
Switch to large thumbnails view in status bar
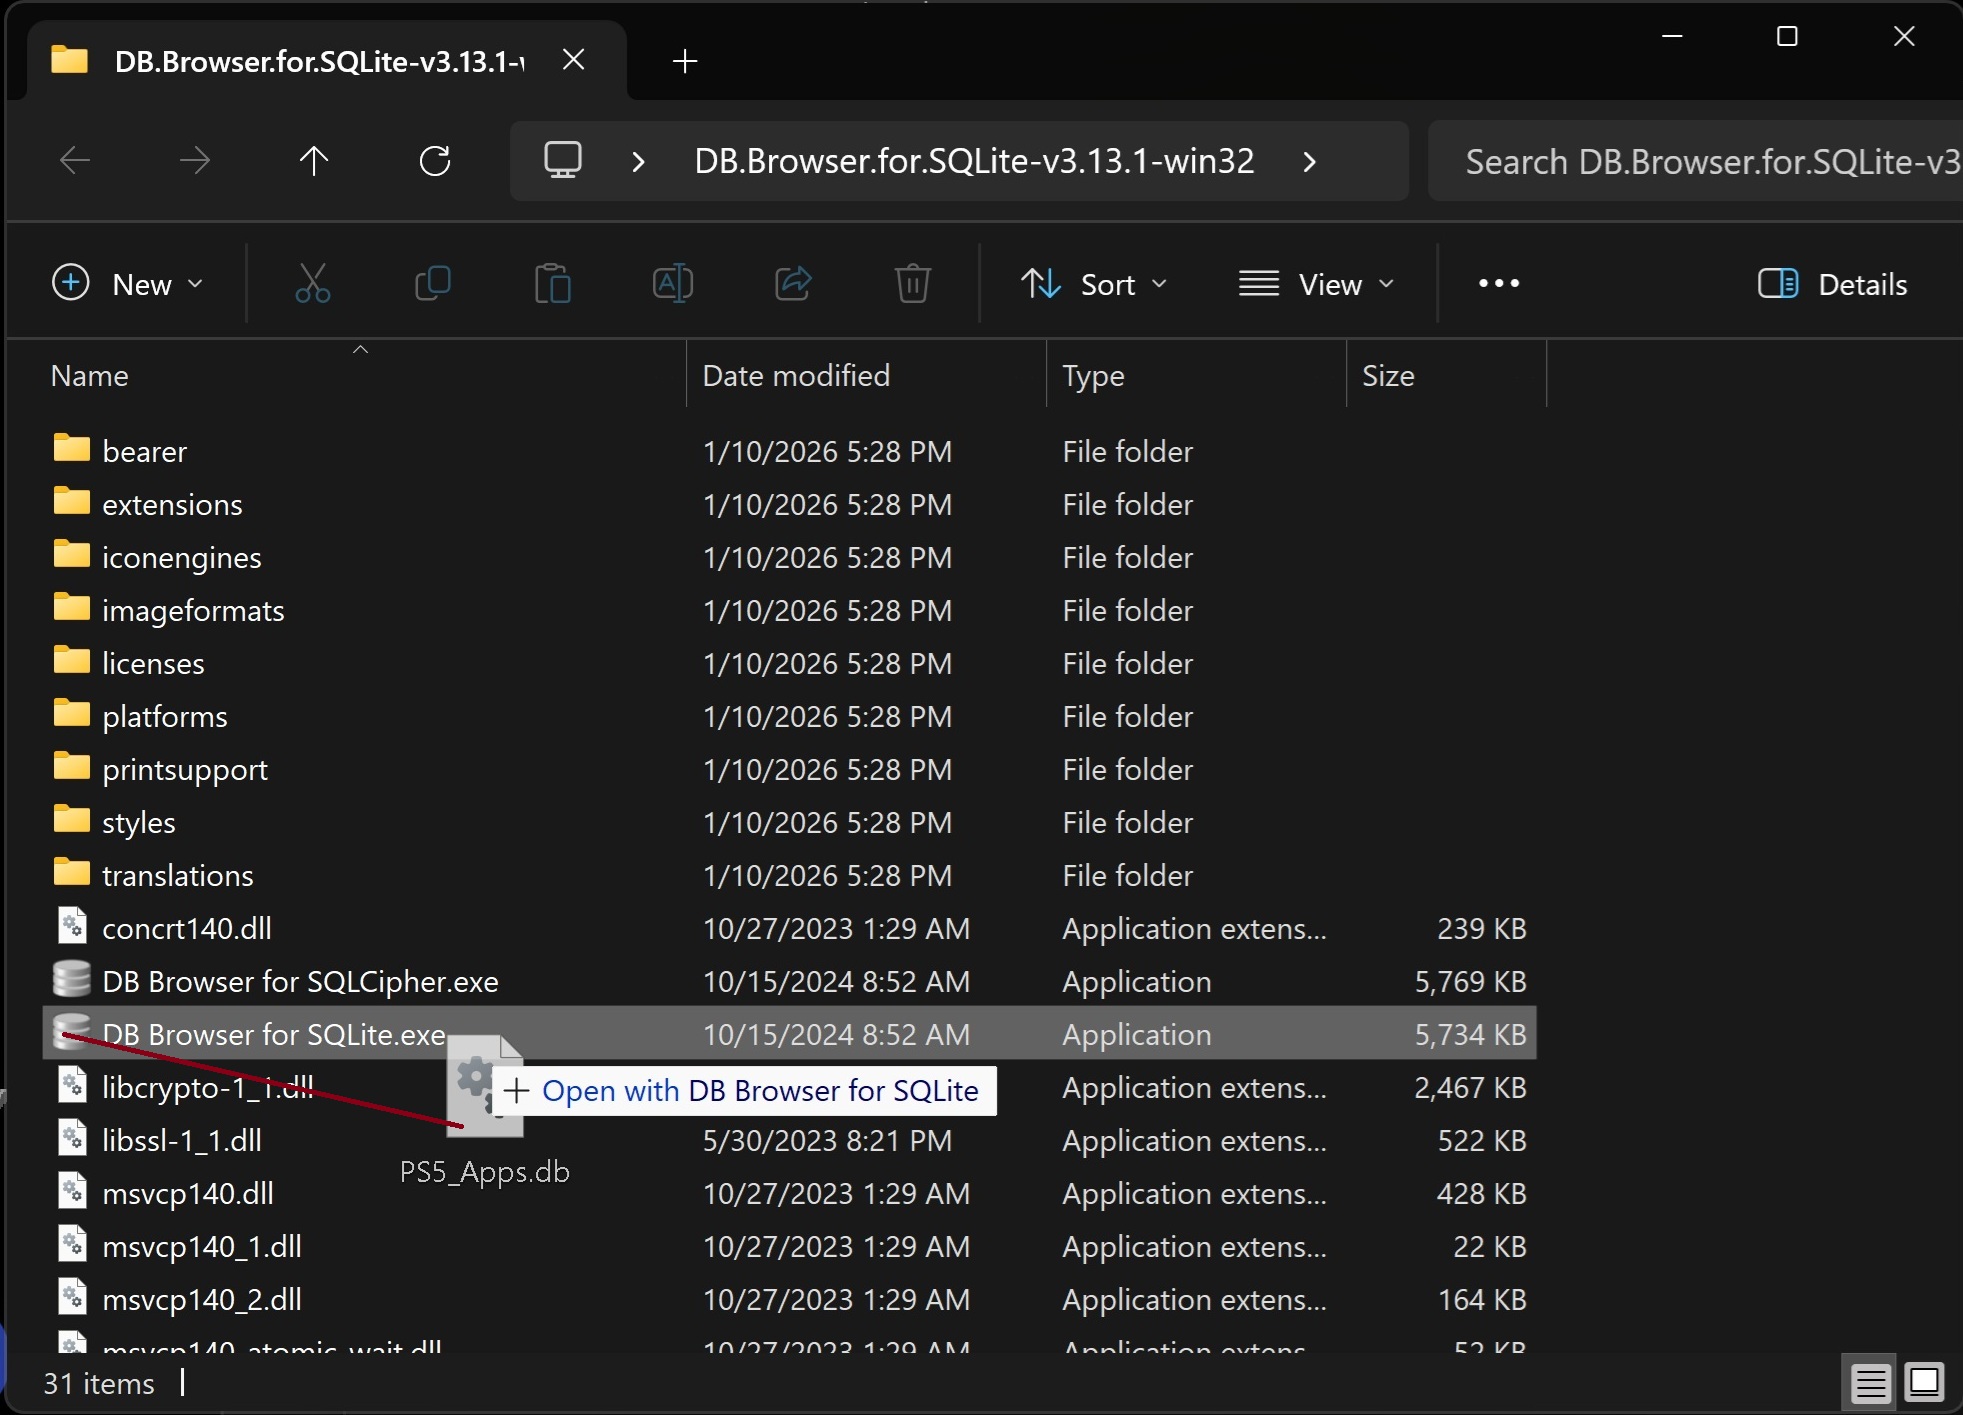(x=1923, y=1384)
